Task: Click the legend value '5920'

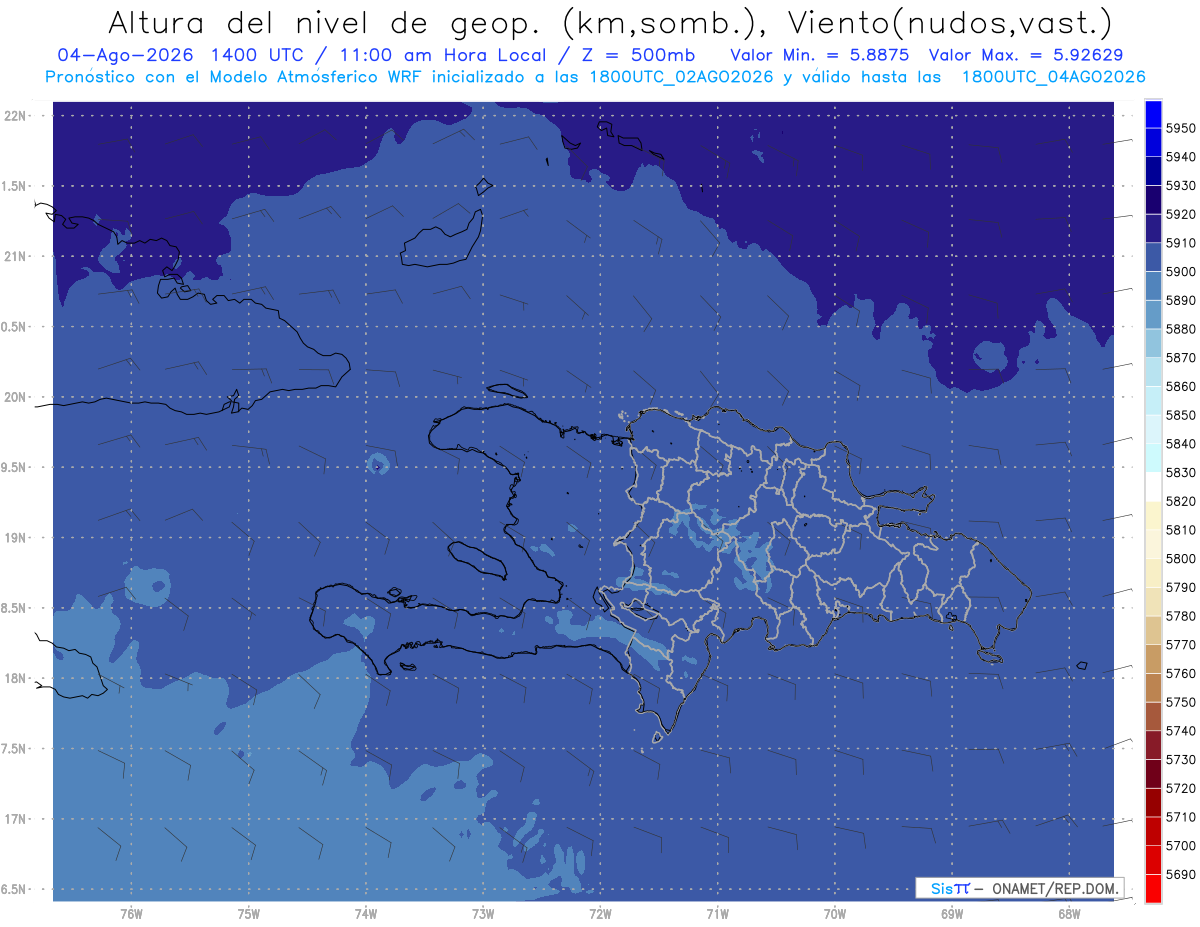Action: [x=1180, y=215]
